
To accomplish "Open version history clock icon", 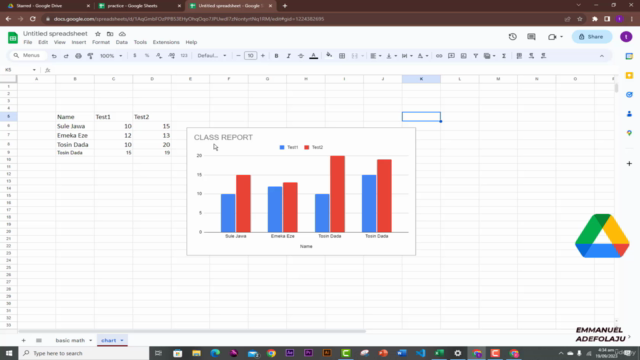I will 513,37.
